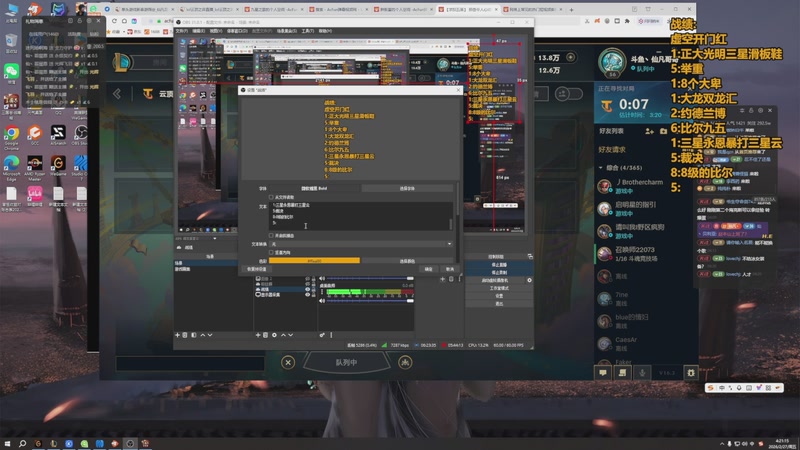Screen dimensions: 800x450
Task: Go back with the League client double-chevron arrow
Action: (x=117, y=94)
